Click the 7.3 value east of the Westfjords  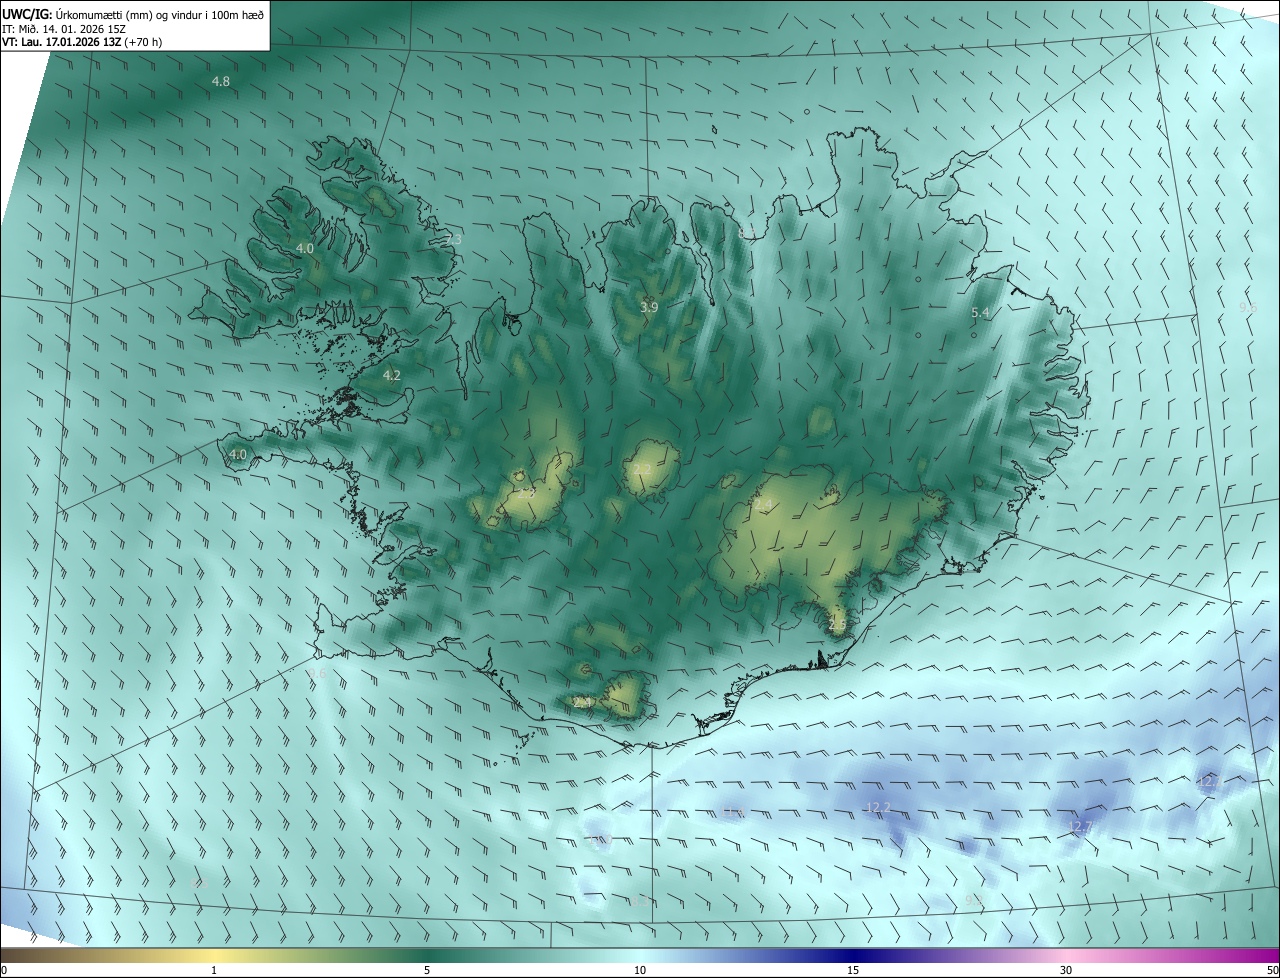coord(453,240)
